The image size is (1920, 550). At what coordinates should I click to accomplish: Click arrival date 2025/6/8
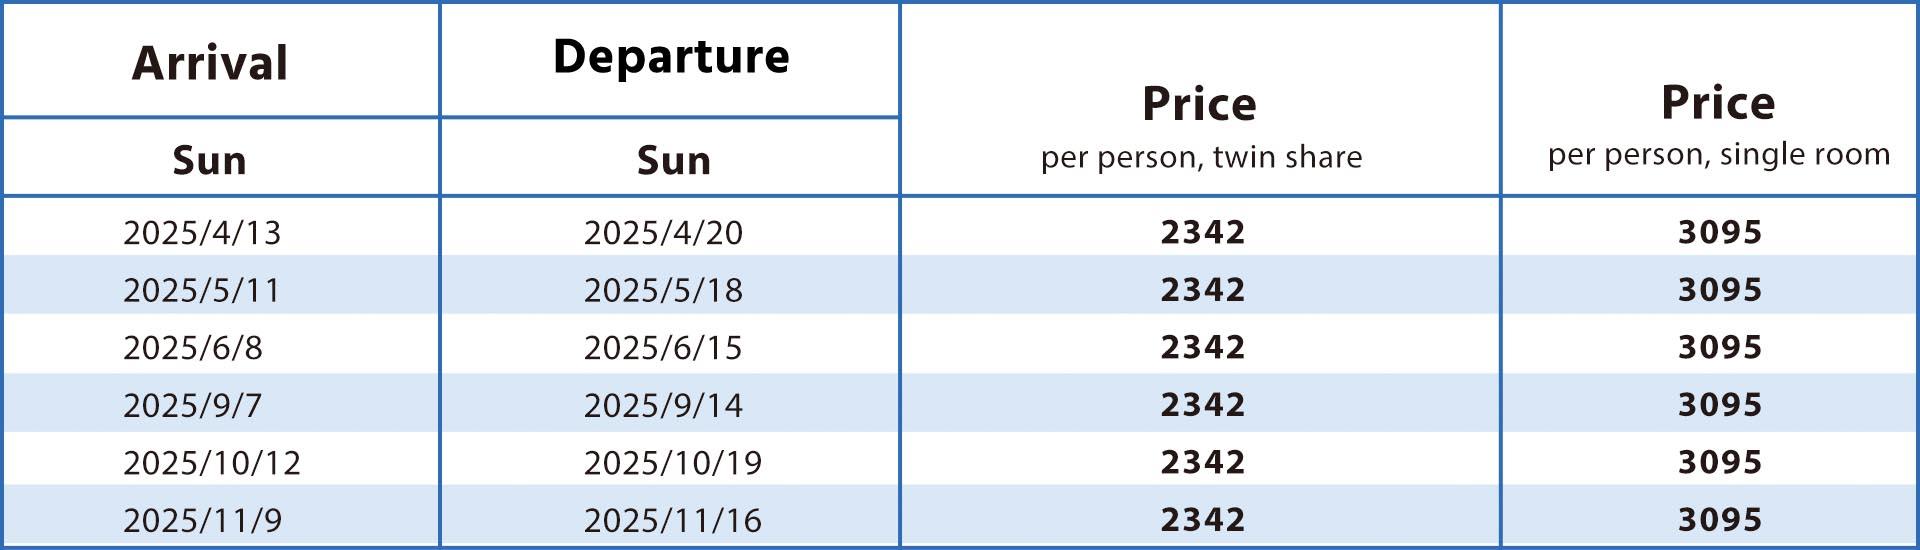193,347
